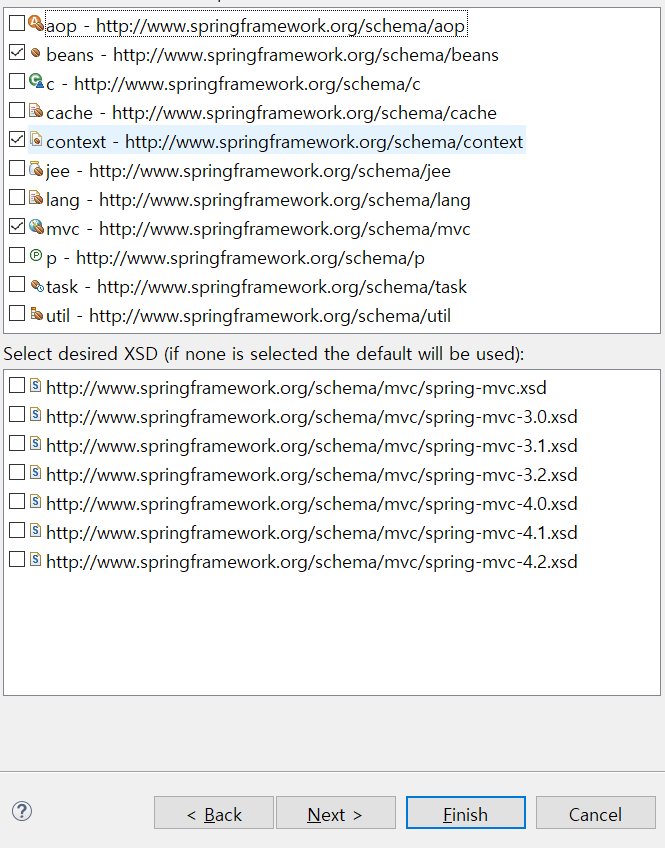
Task: Select the util schema row text
Action: tap(248, 316)
